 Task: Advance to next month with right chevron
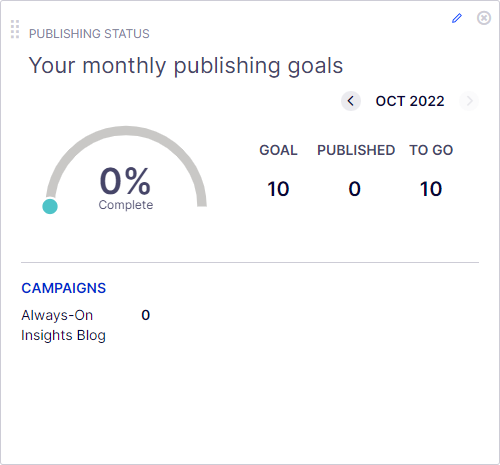[x=469, y=101]
